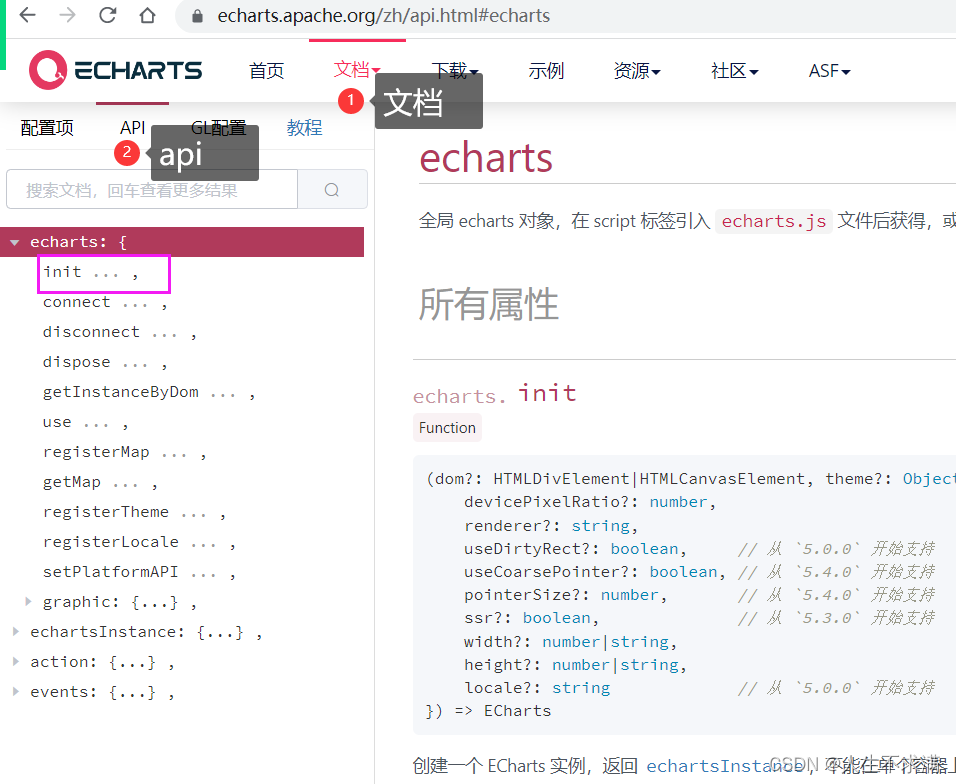Click the red step badge 2 near api

pos(127,153)
